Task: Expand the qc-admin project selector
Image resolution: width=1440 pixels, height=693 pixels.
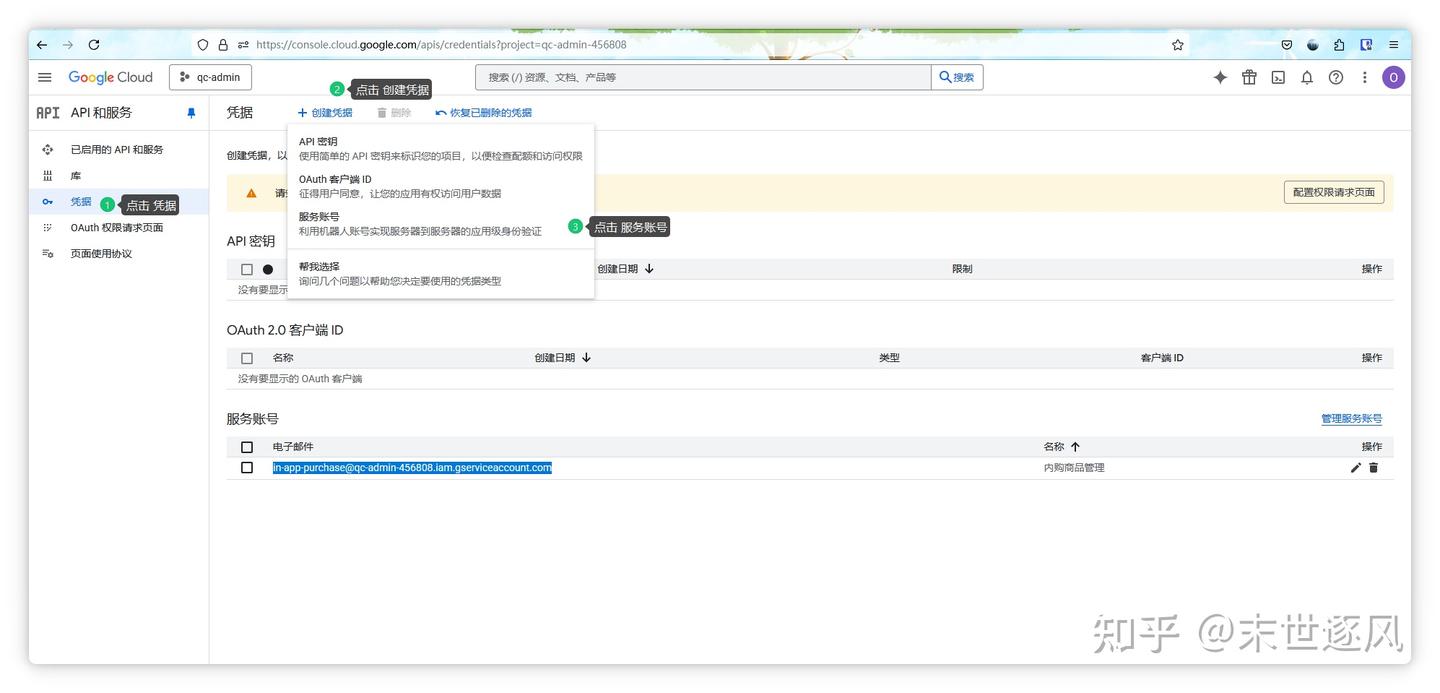Action: pos(210,76)
